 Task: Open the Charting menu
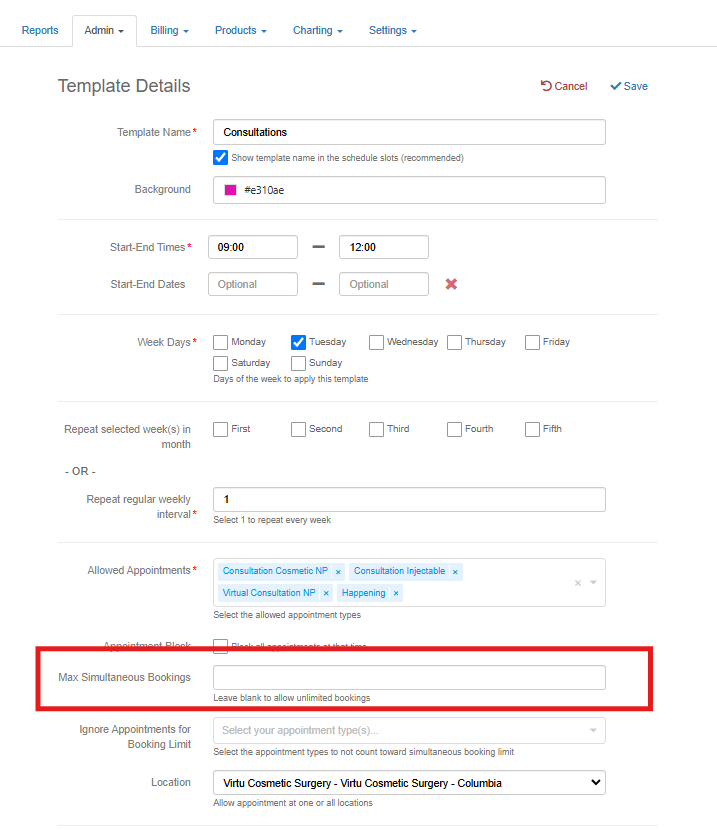tap(318, 30)
